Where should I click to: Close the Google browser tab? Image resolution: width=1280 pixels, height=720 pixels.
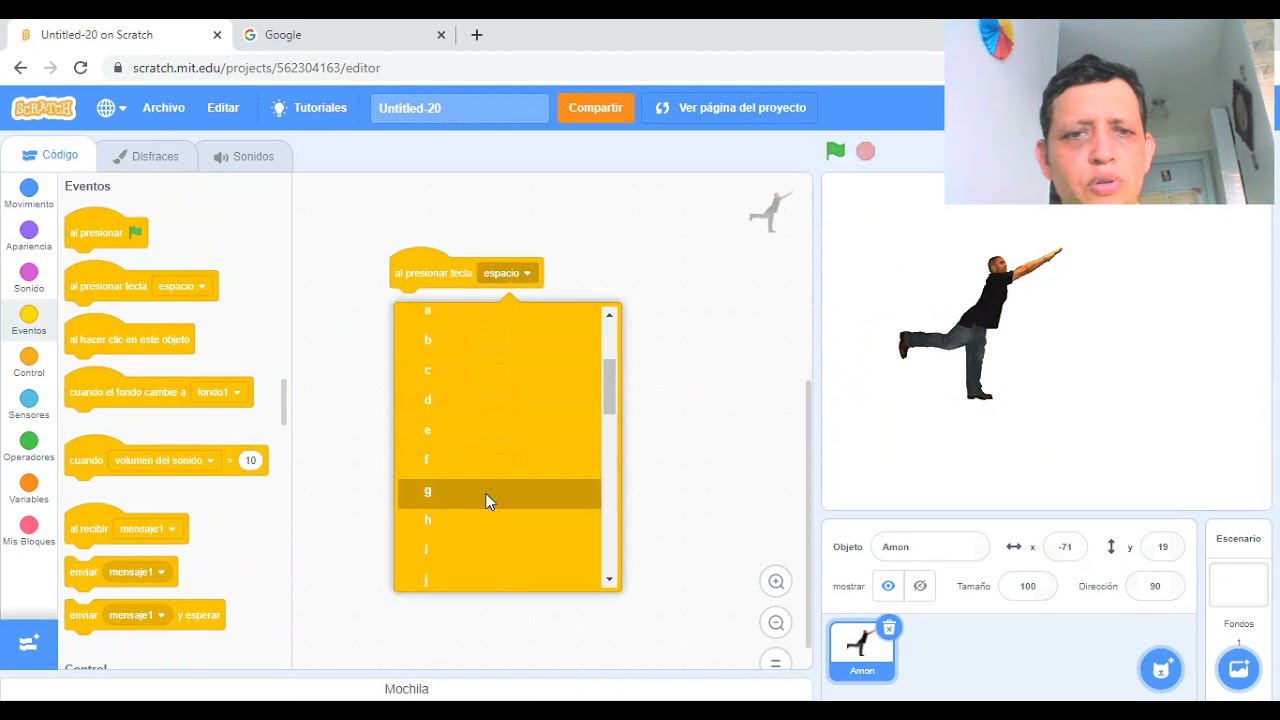(441, 35)
